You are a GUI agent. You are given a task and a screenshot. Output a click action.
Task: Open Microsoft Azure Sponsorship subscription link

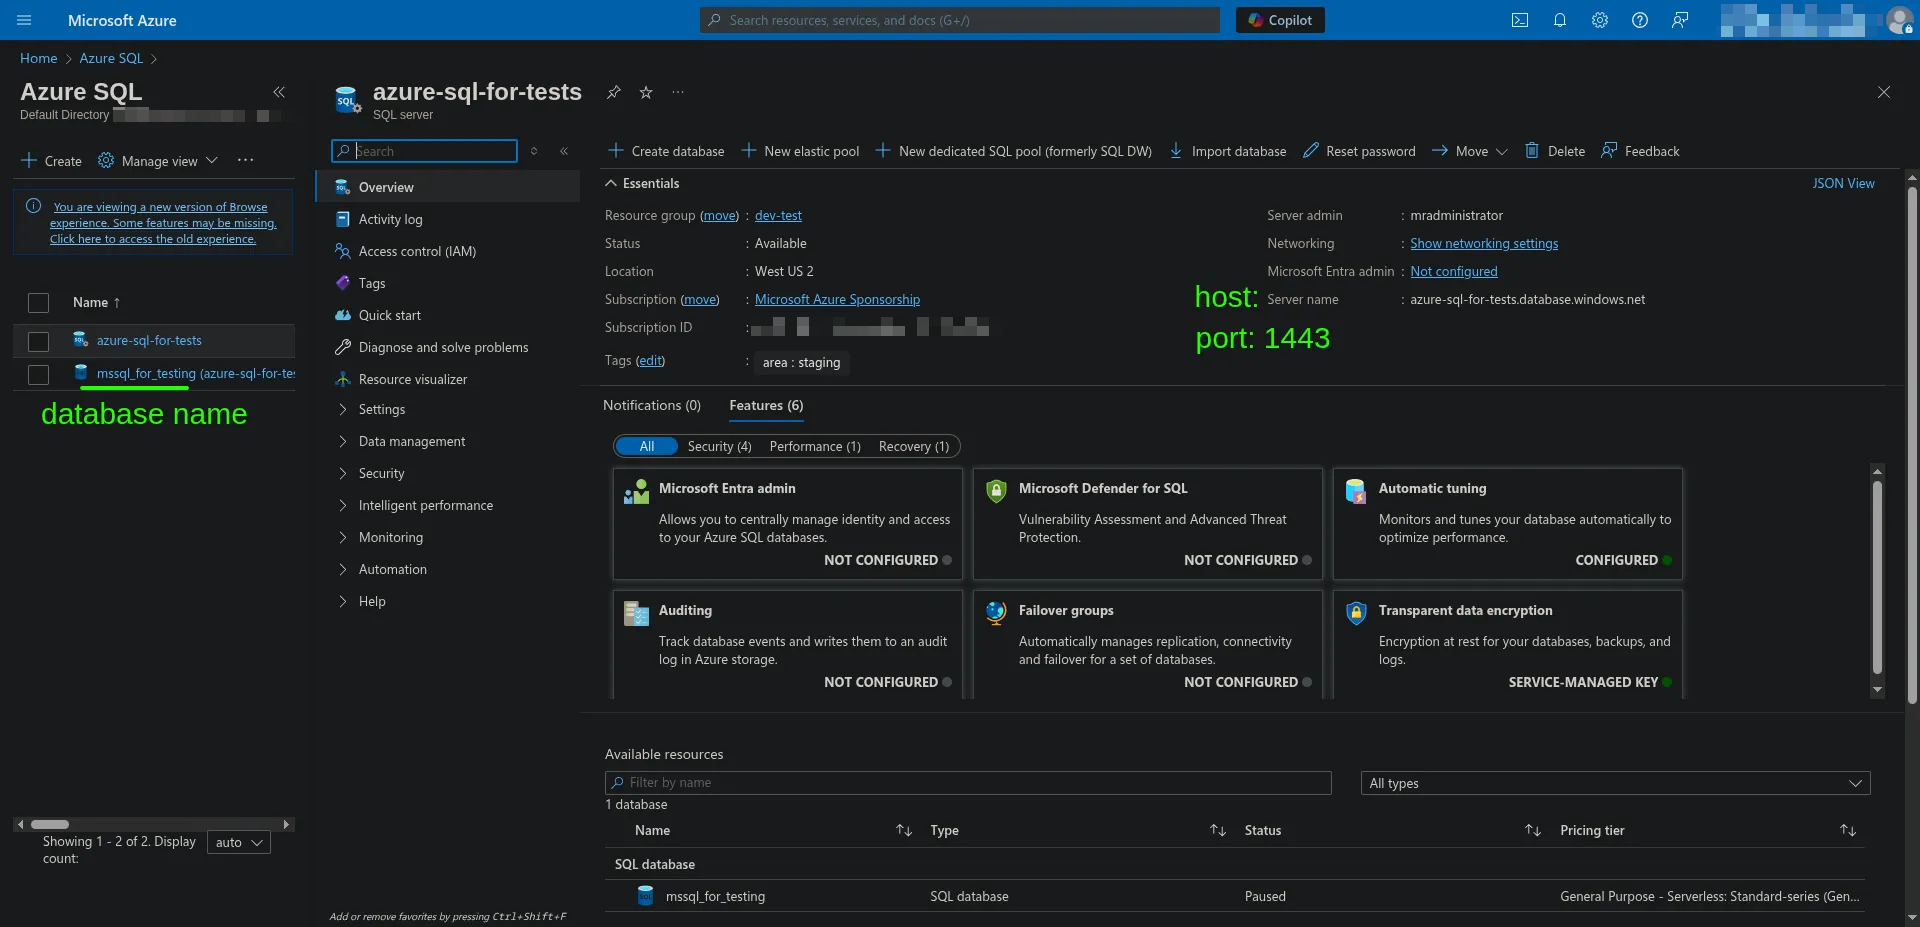837,299
